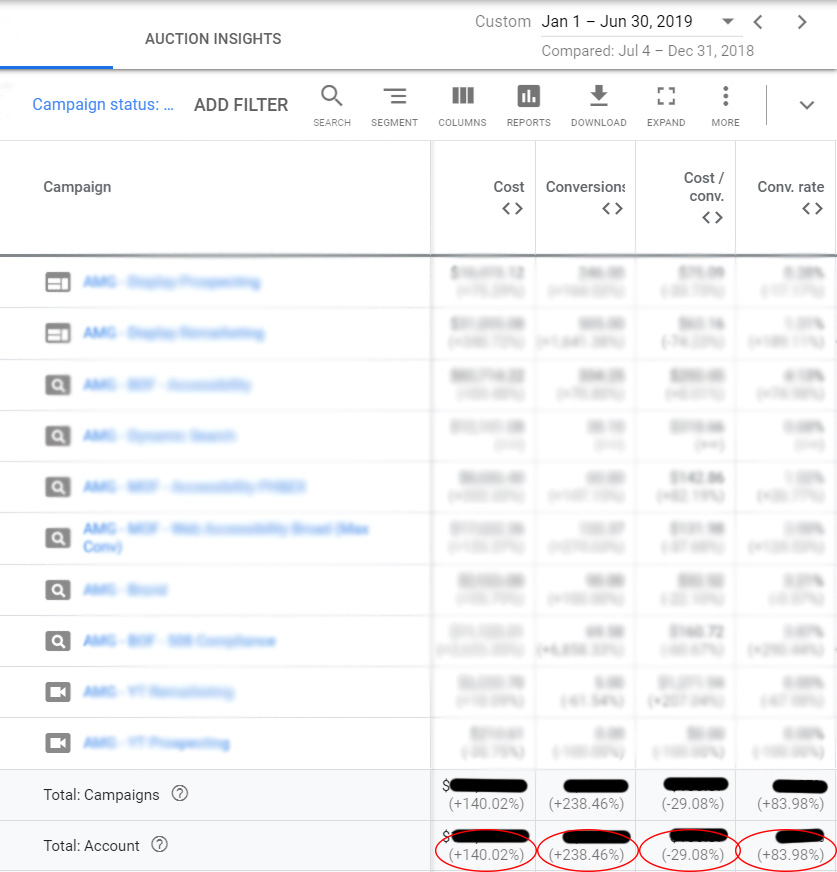Click ADD FILTER
This screenshot has height=872, width=837.
241,105
